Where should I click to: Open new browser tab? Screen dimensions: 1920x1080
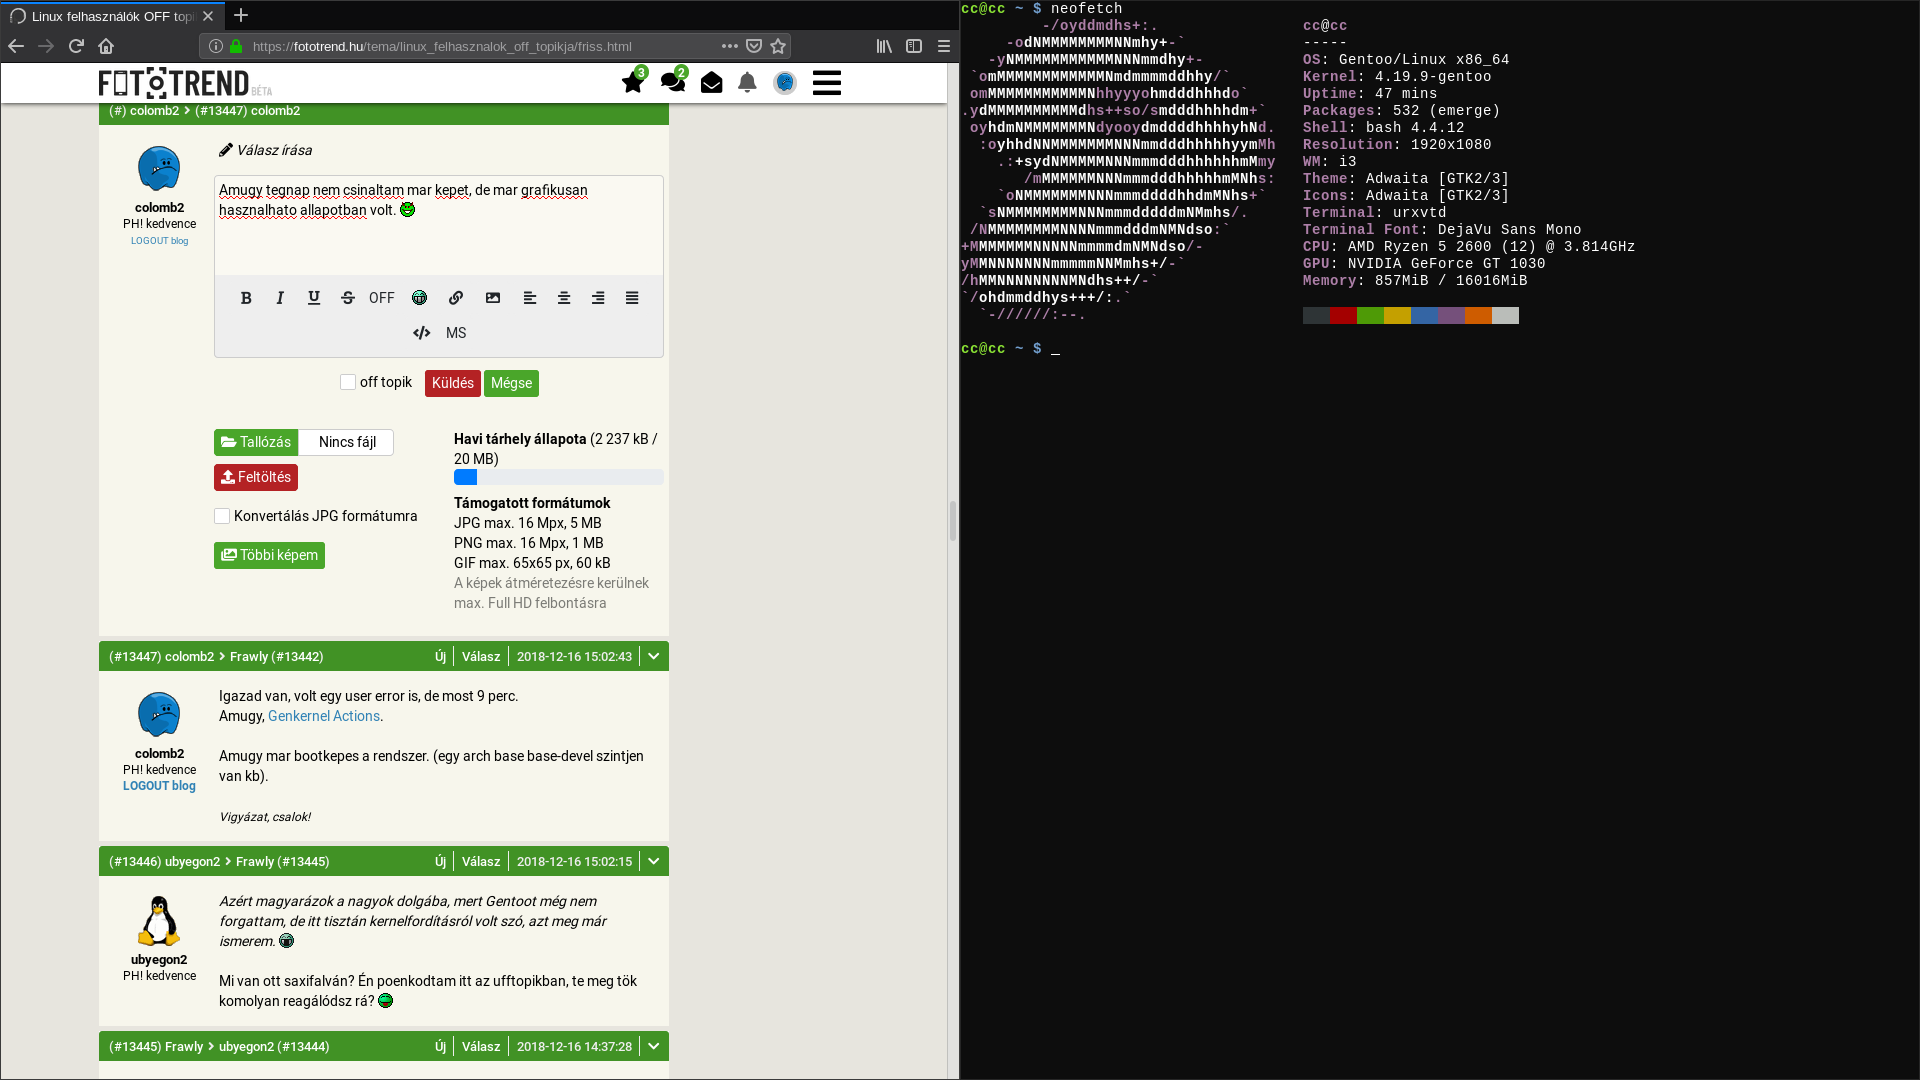(x=241, y=16)
